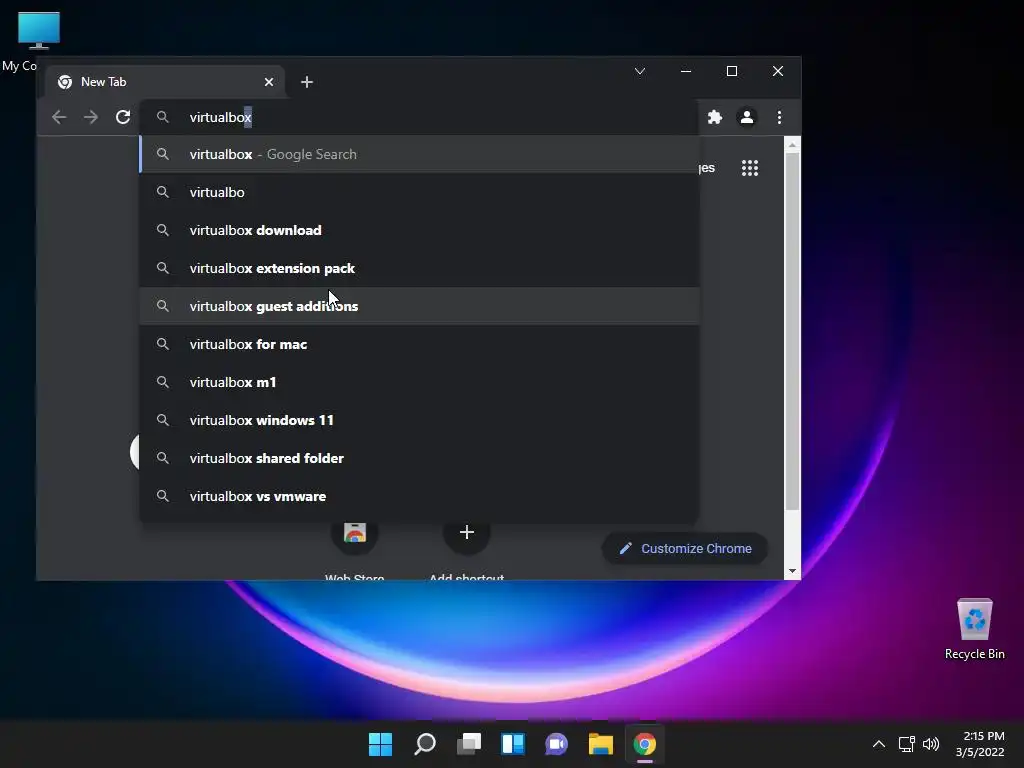
Task: Close the New Tab tab
Action: [x=269, y=82]
